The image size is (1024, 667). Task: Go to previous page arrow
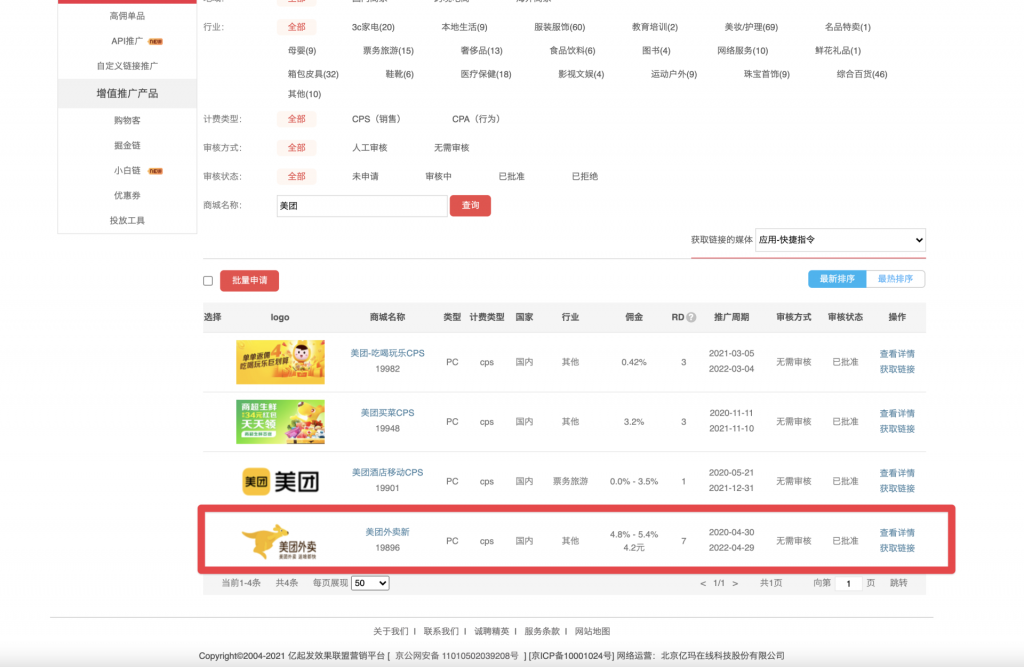[x=703, y=583]
